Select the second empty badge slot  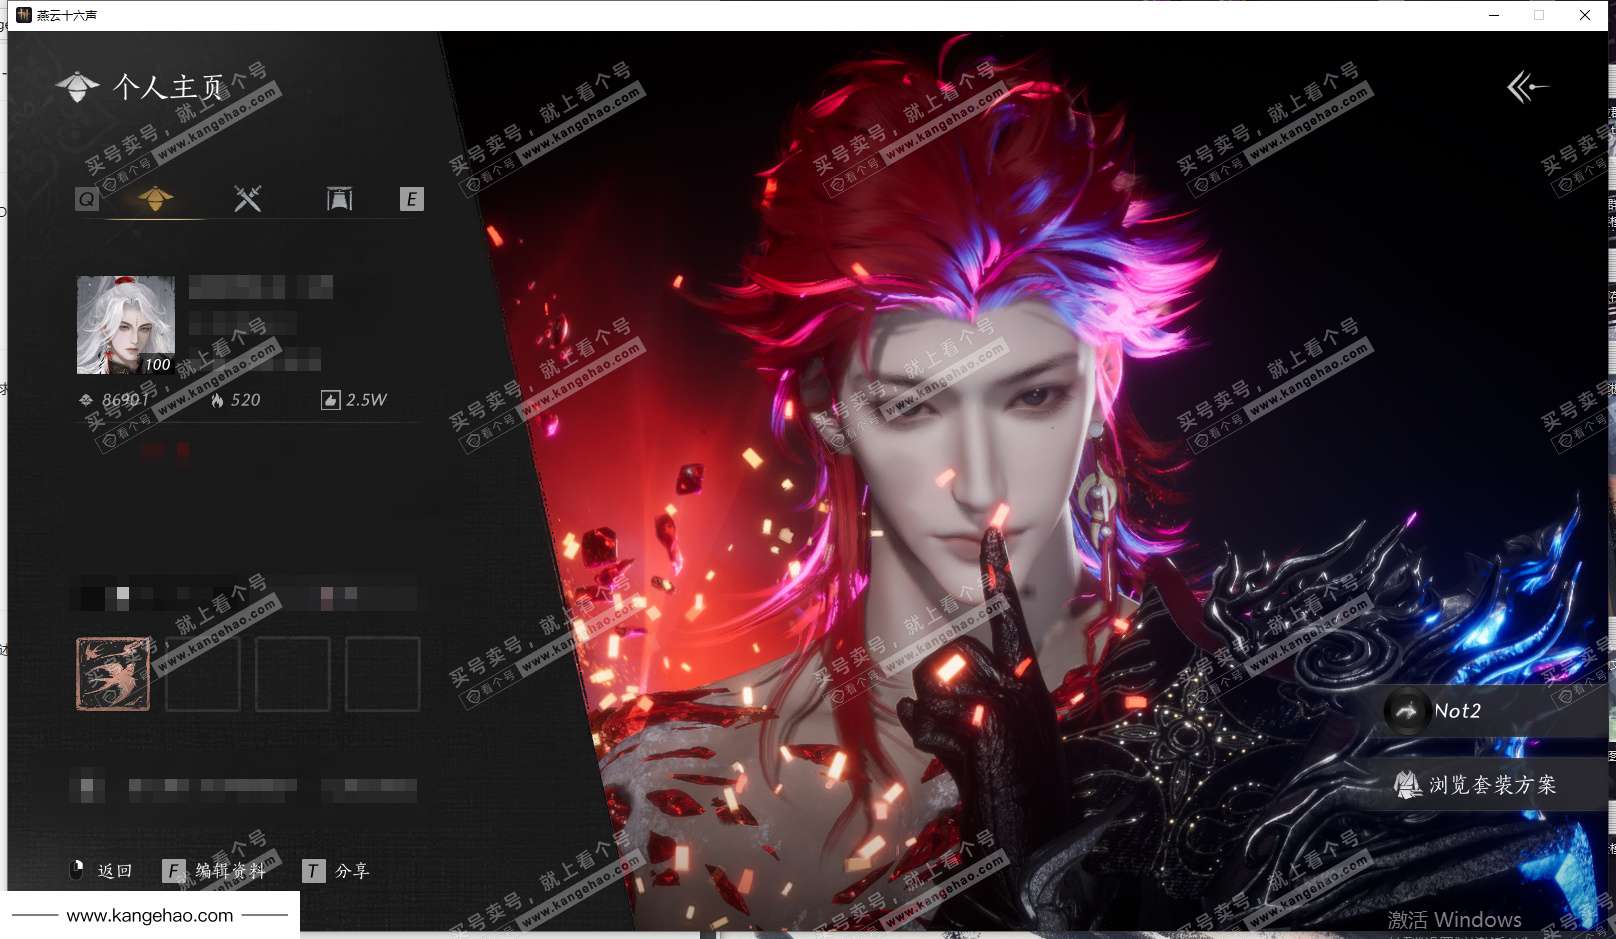click(x=202, y=674)
